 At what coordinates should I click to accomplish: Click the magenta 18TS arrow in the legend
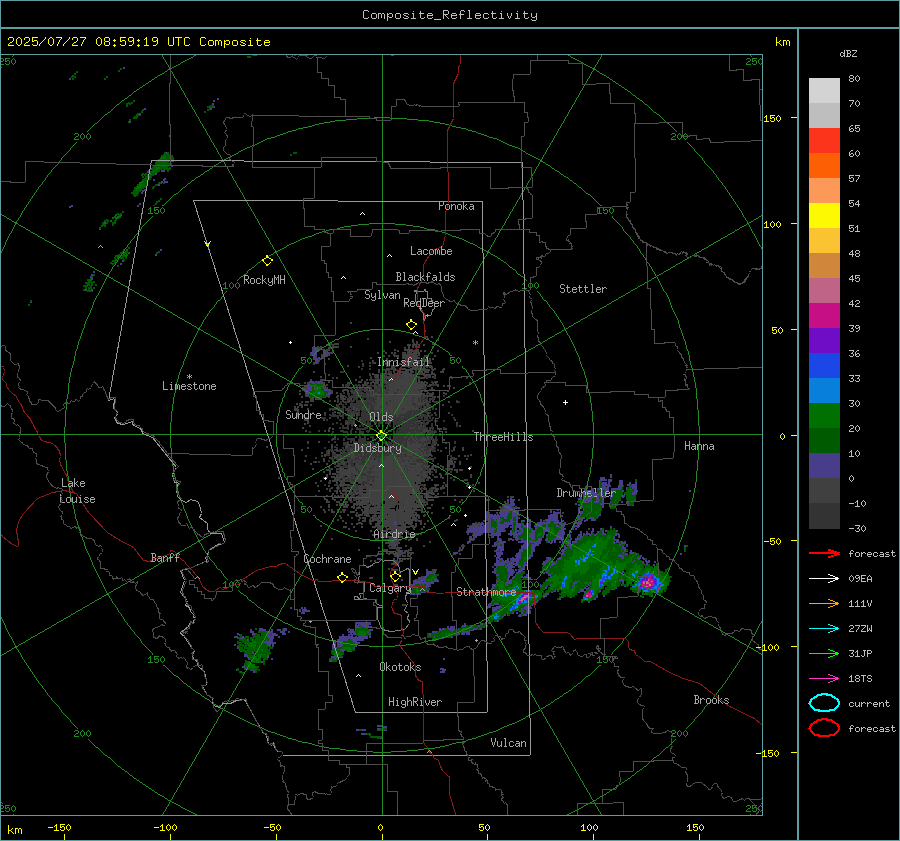tap(824, 679)
